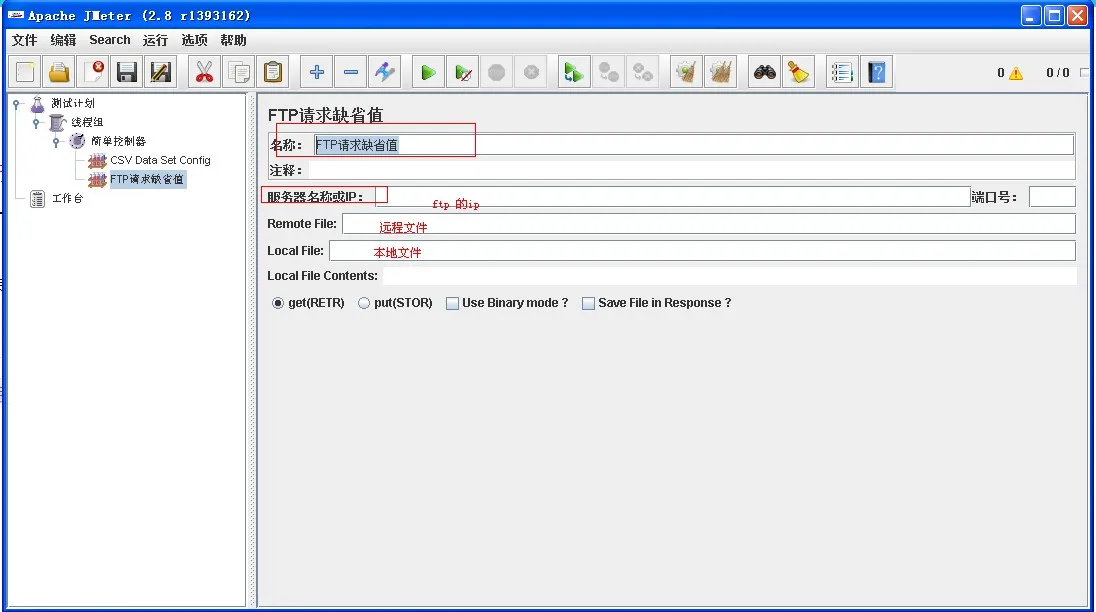Open the 选项 menu

coord(194,40)
